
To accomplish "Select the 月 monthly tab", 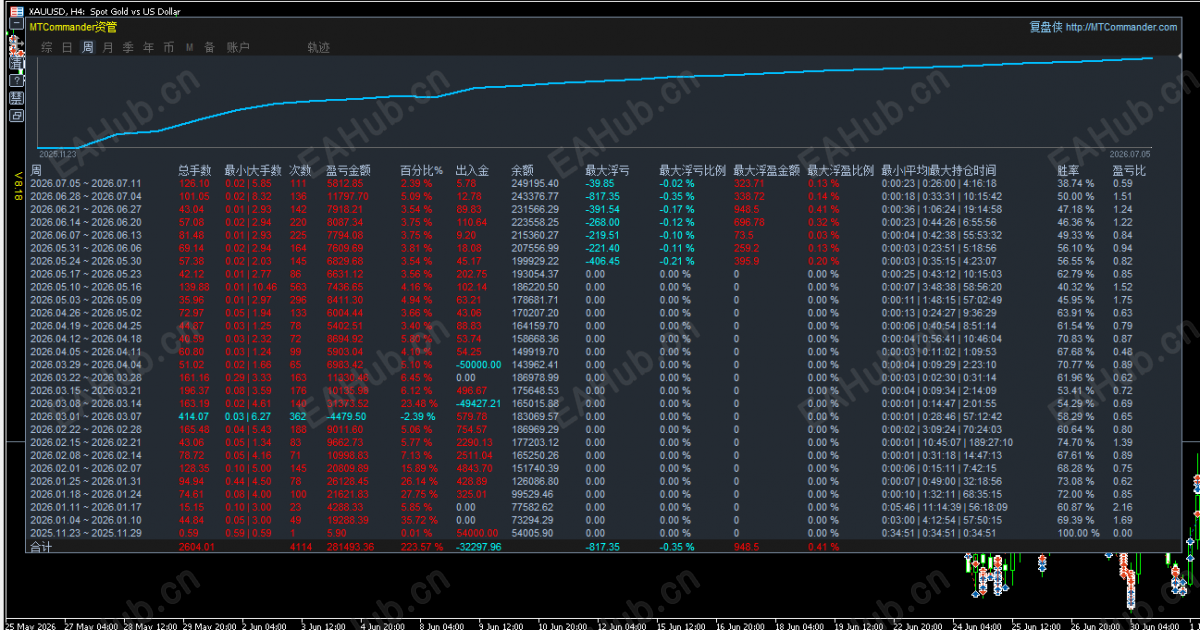I will [x=108, y=47].
